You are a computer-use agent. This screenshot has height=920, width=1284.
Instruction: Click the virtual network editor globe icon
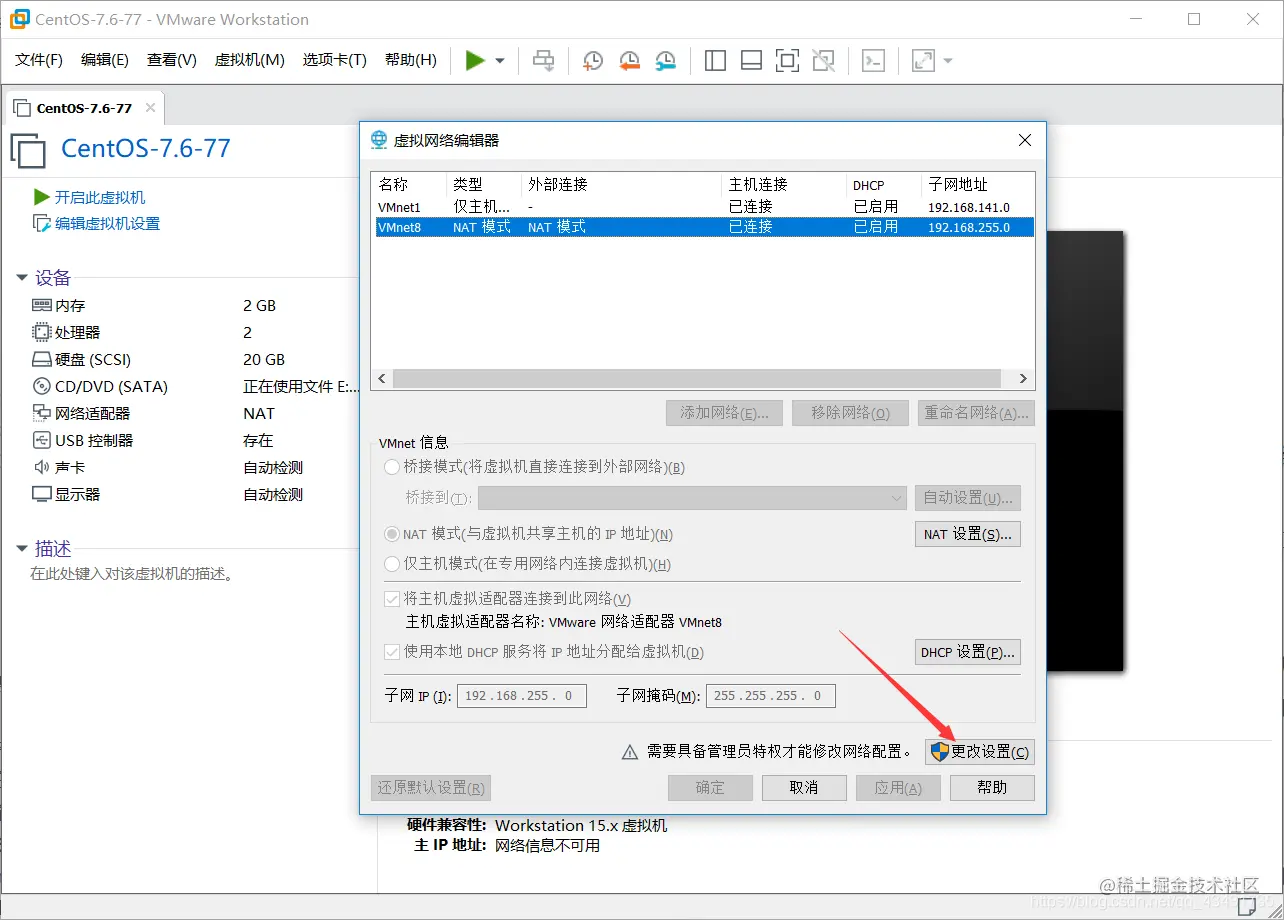[x=379, y=140]
